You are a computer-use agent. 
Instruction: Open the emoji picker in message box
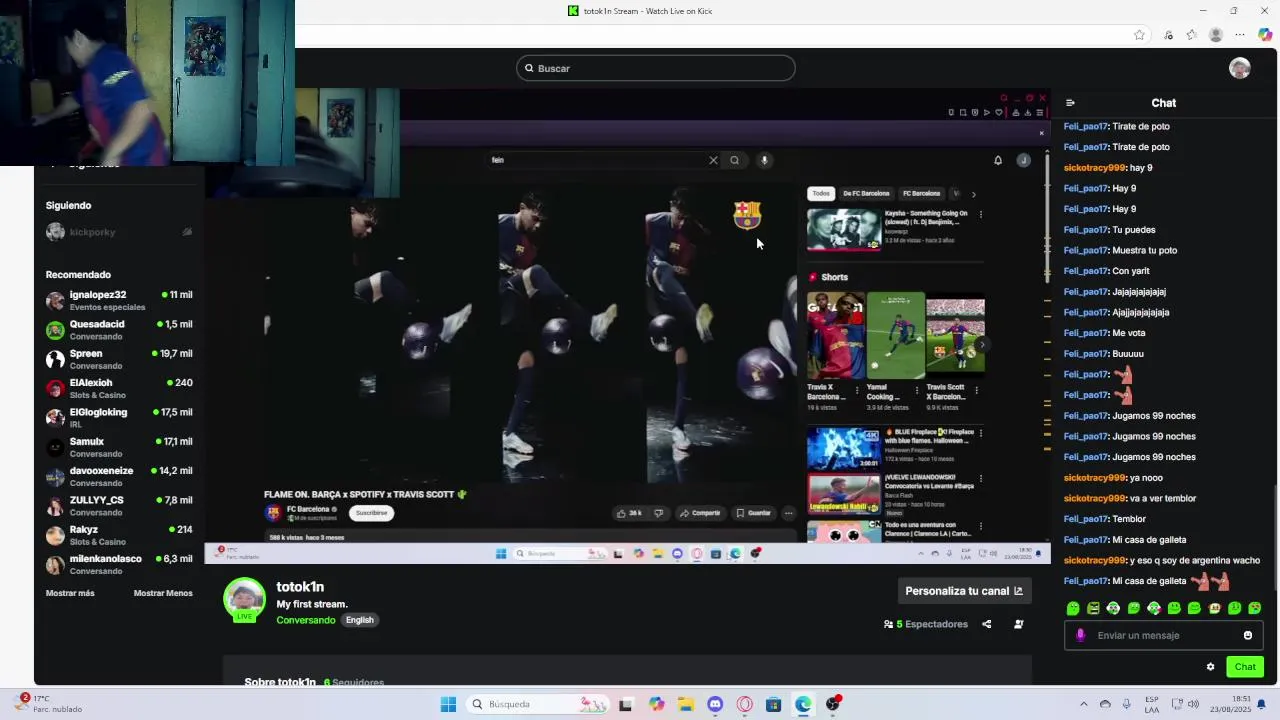tap(1248, 635)
